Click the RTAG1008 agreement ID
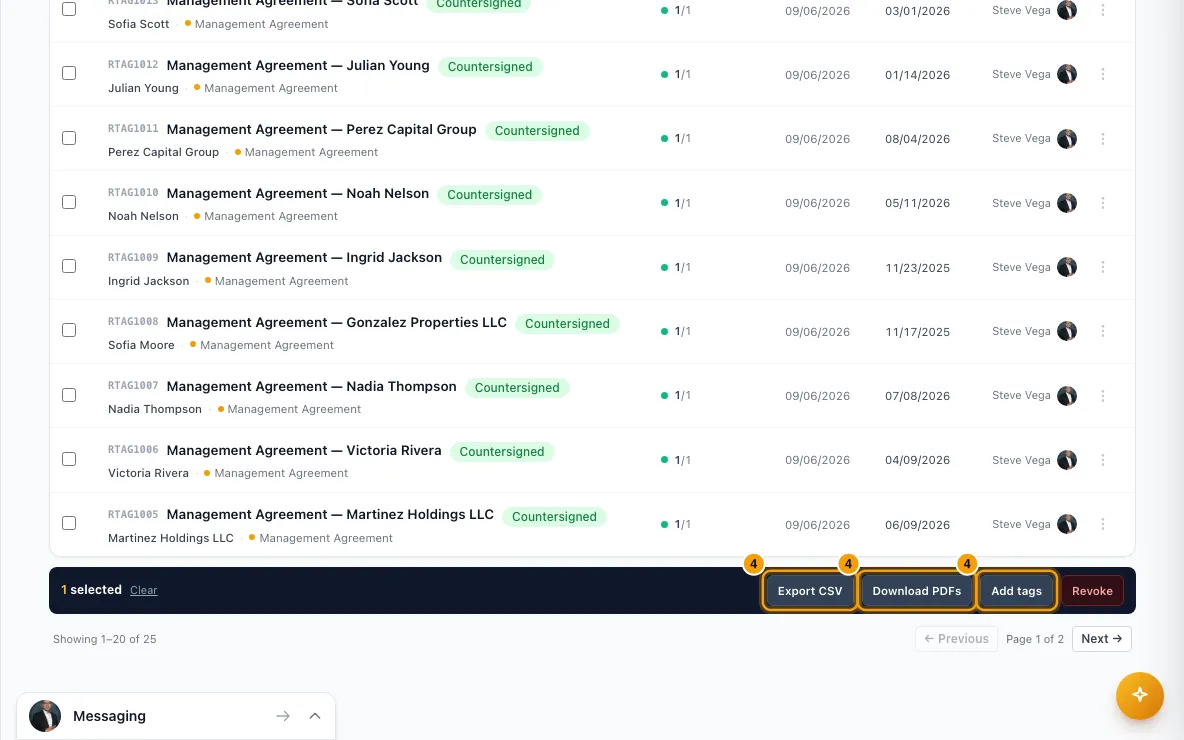The image size is (1184, 740). point(133,322)
